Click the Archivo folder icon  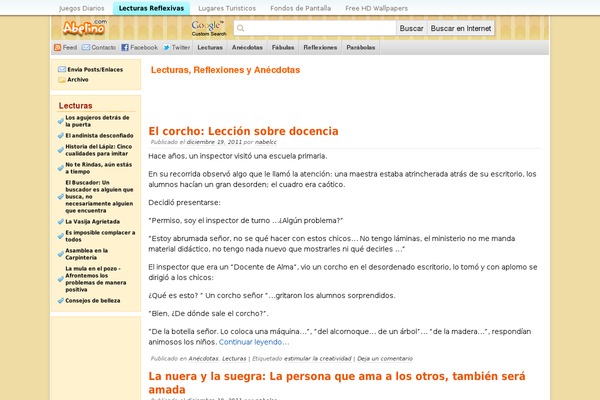[62, 80]
